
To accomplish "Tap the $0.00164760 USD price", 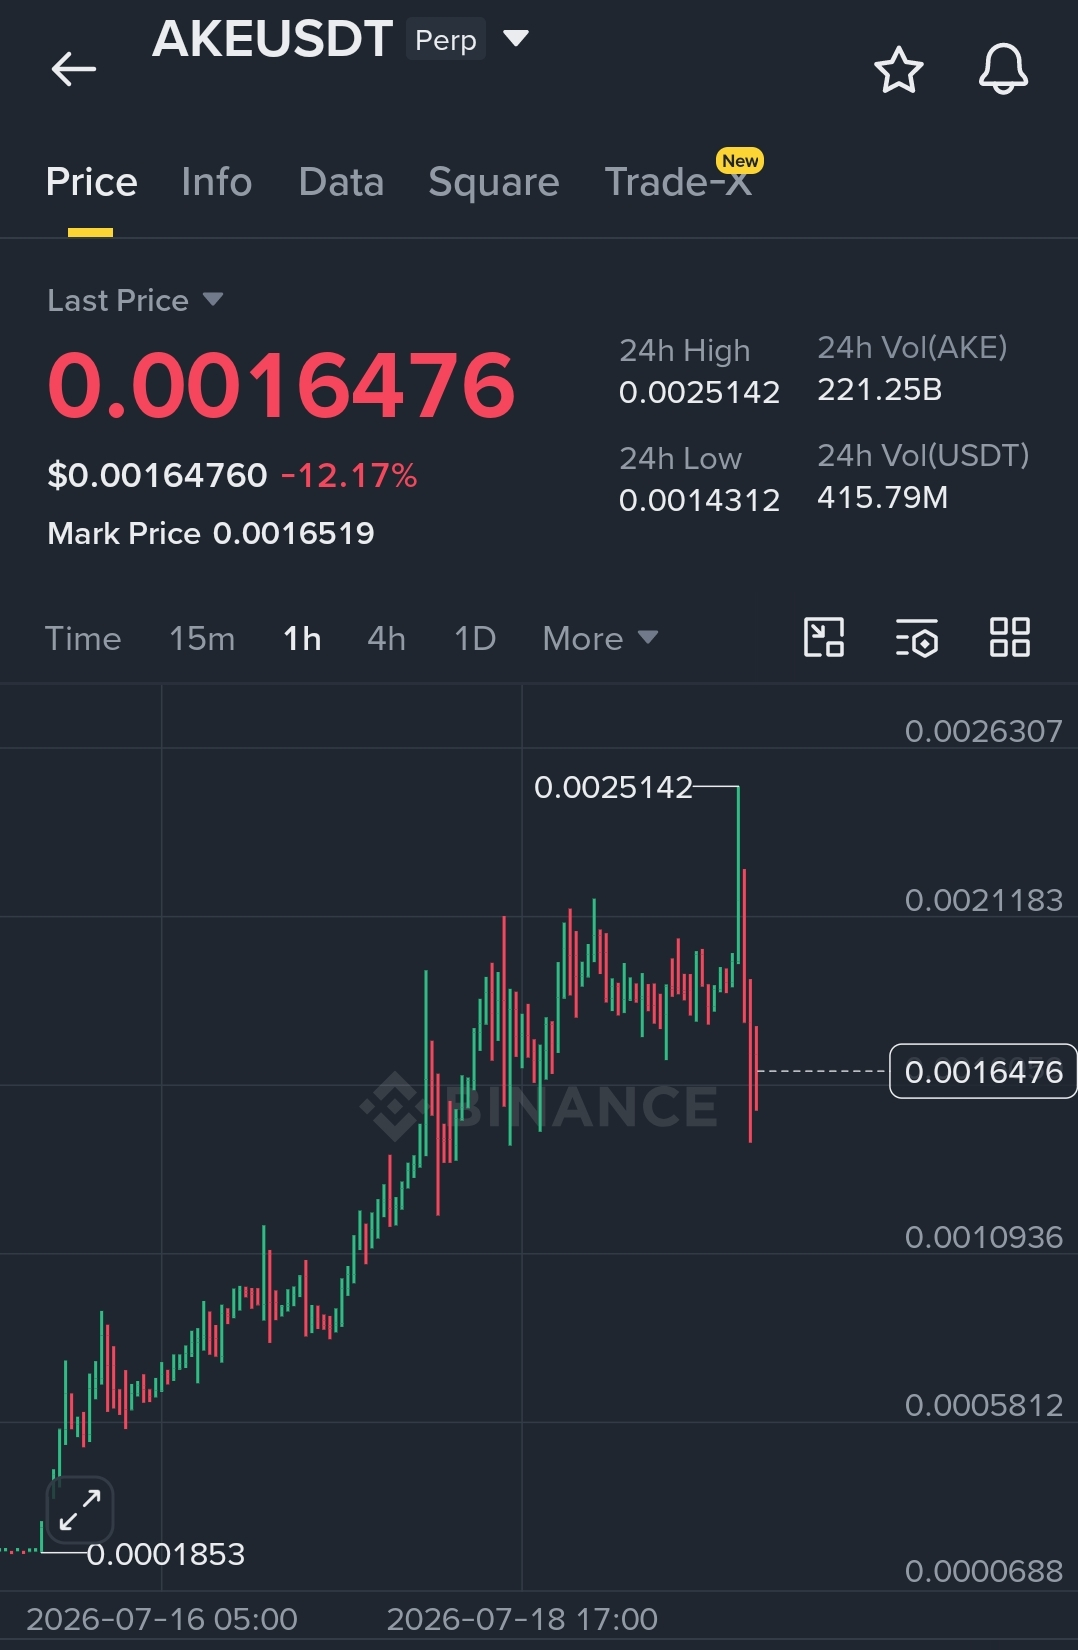I will tap(157, 475).
